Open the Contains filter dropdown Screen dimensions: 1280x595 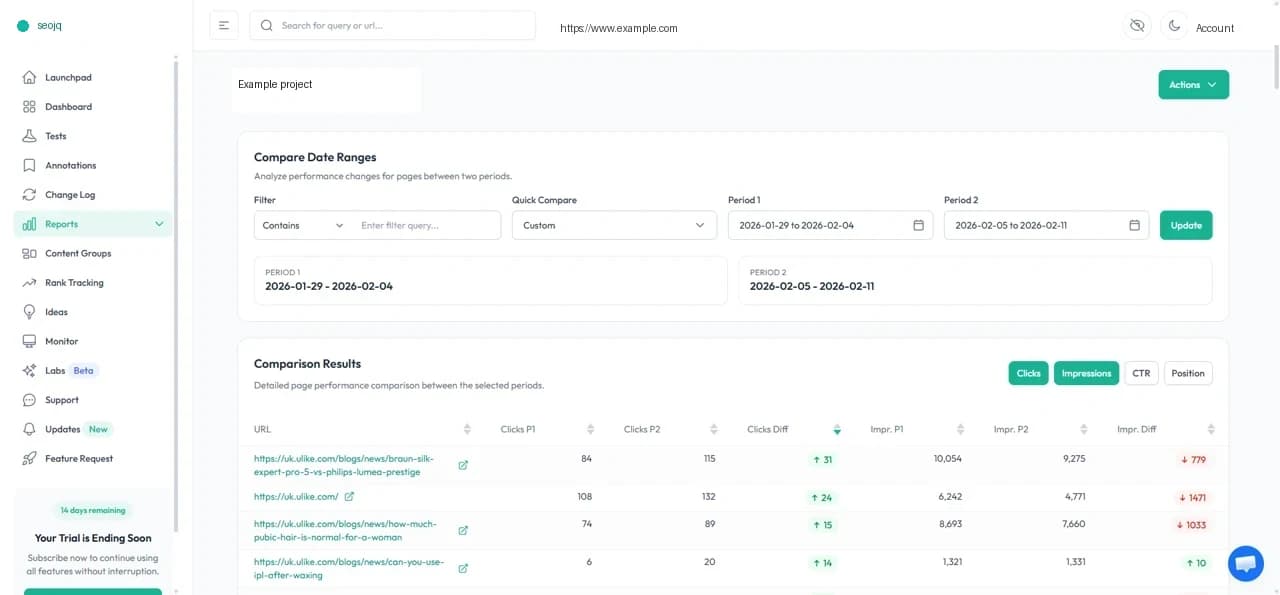(300, 225)
